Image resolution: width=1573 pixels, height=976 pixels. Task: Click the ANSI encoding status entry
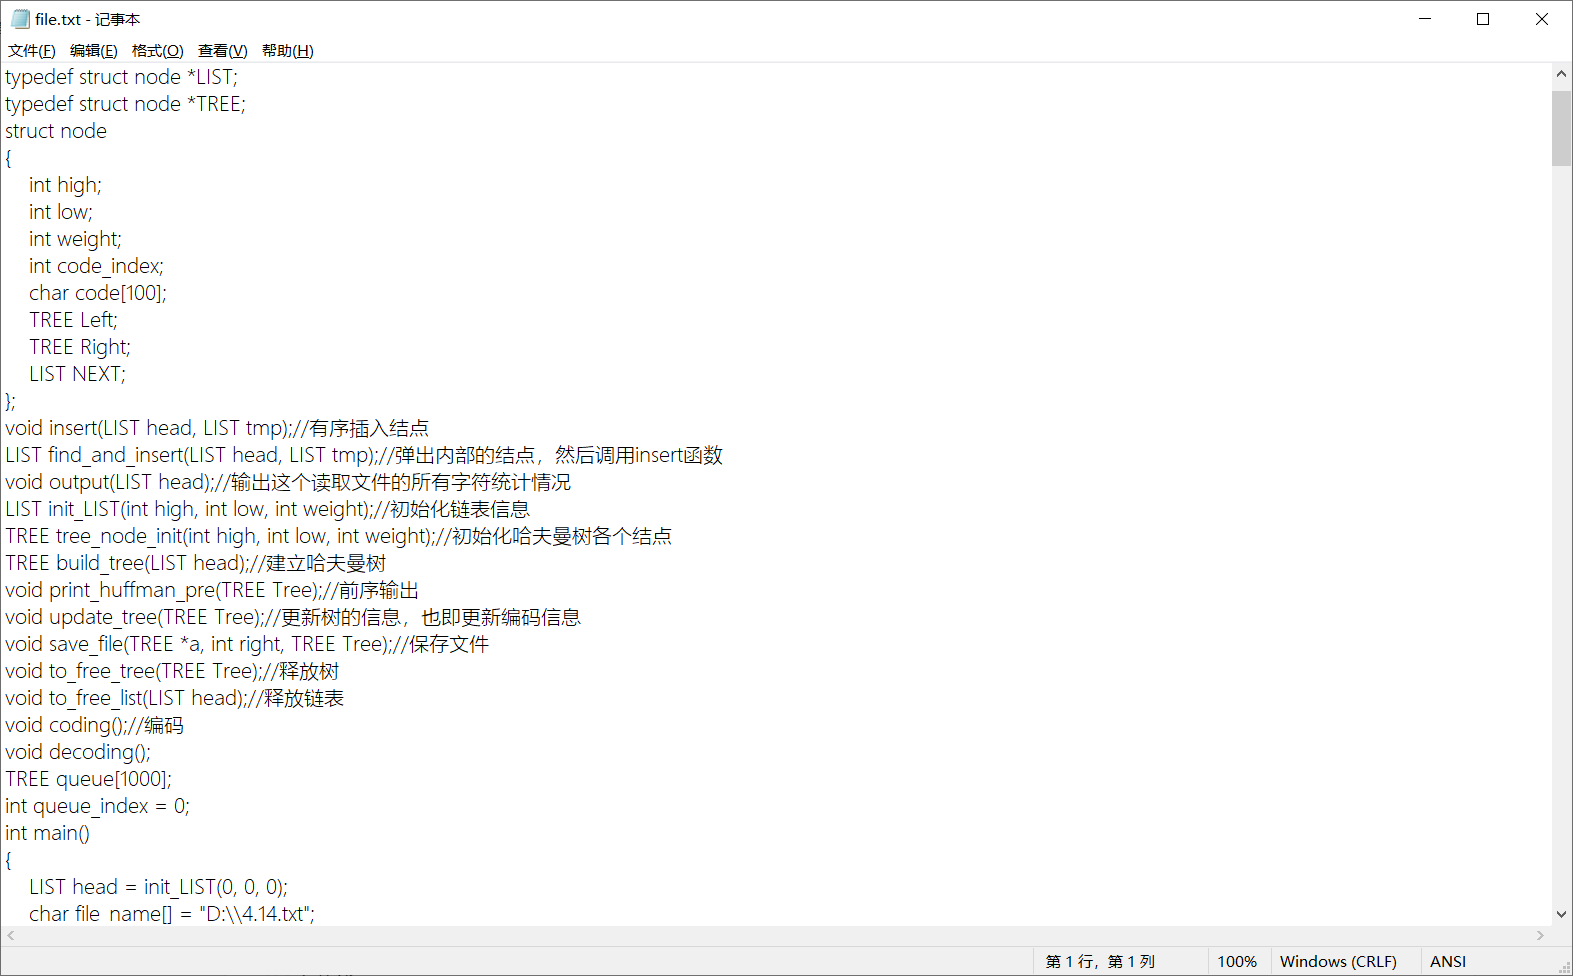click(x=1448, y=961)
